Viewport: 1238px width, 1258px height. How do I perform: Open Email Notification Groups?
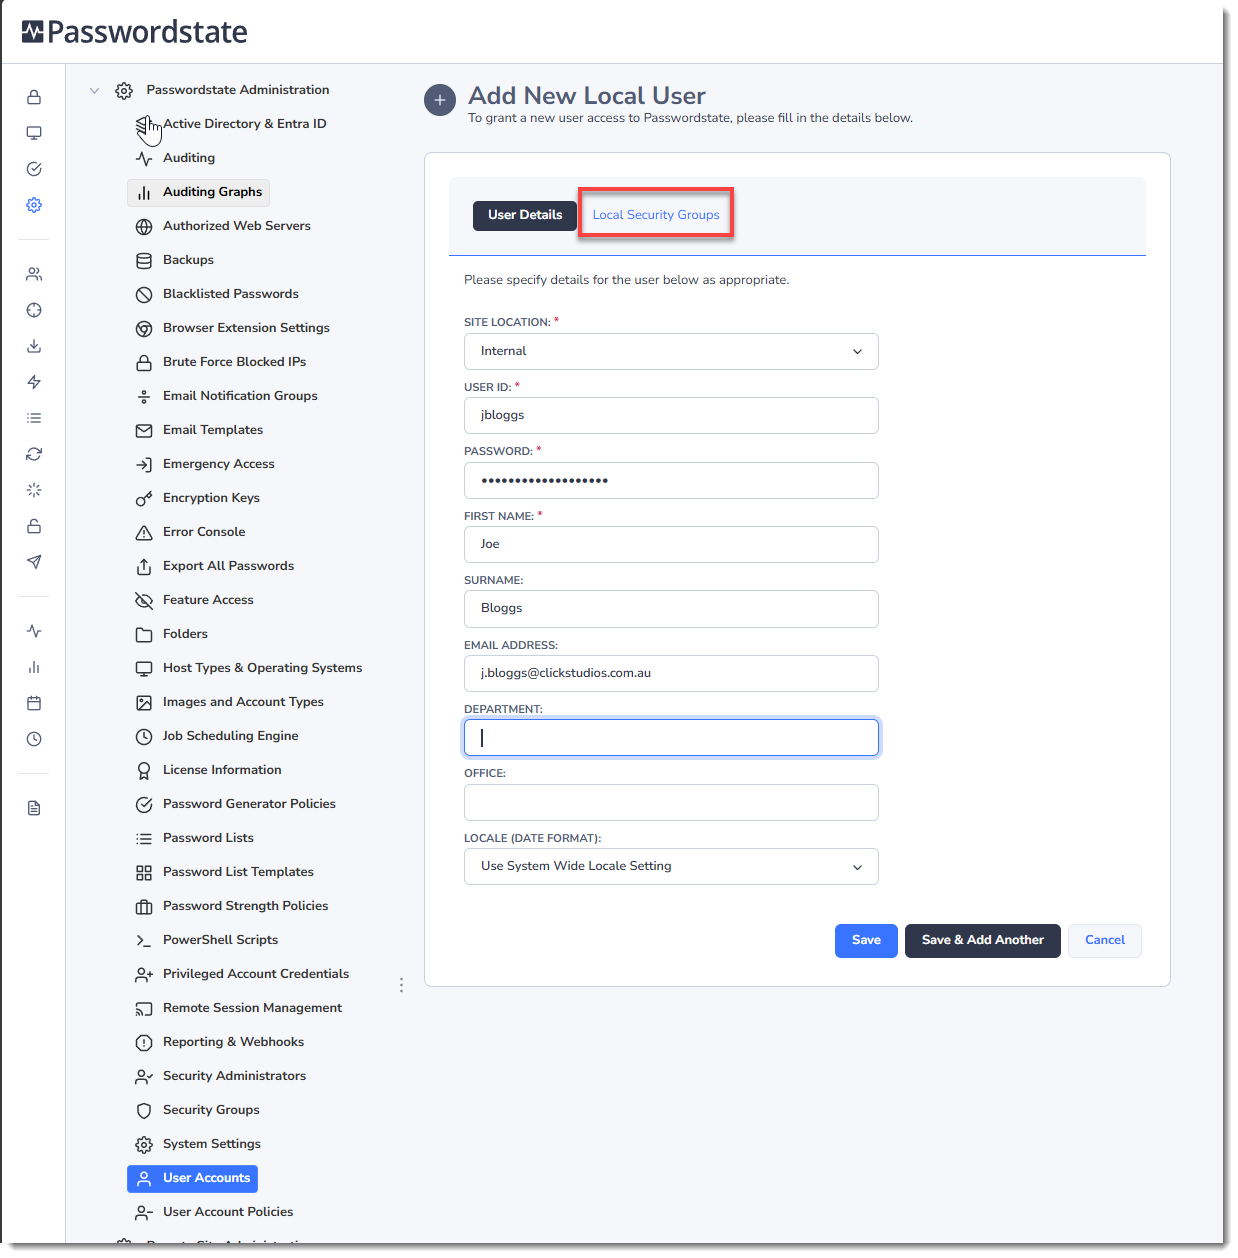(x=240, y=396)
